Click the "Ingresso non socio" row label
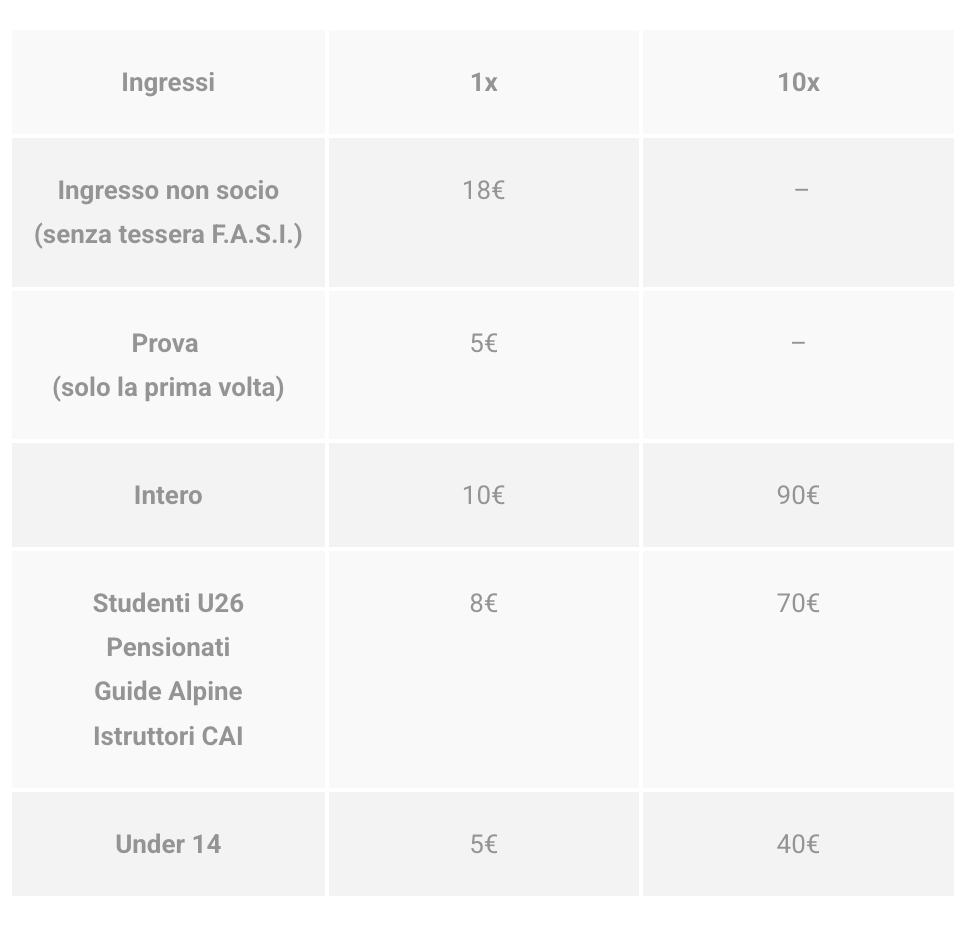Image resolution: width=970 pixels, height=934 pixels. pos(168,190)
